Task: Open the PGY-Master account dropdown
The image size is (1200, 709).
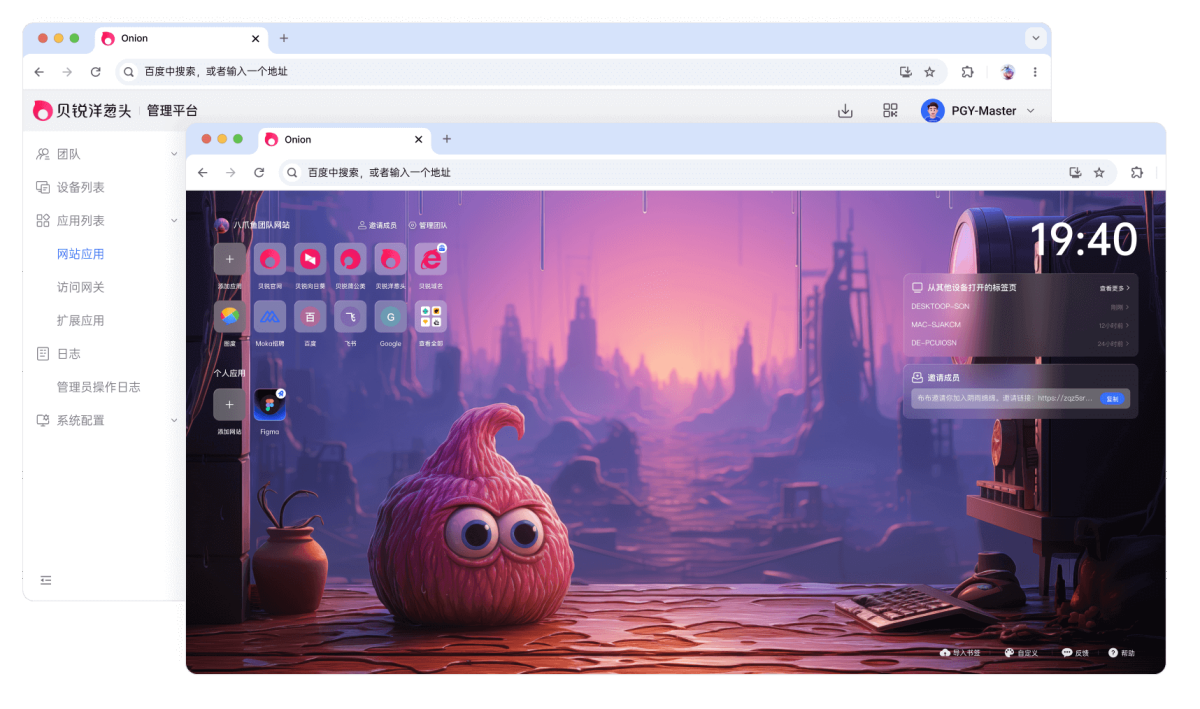Action: pos(980,111)
